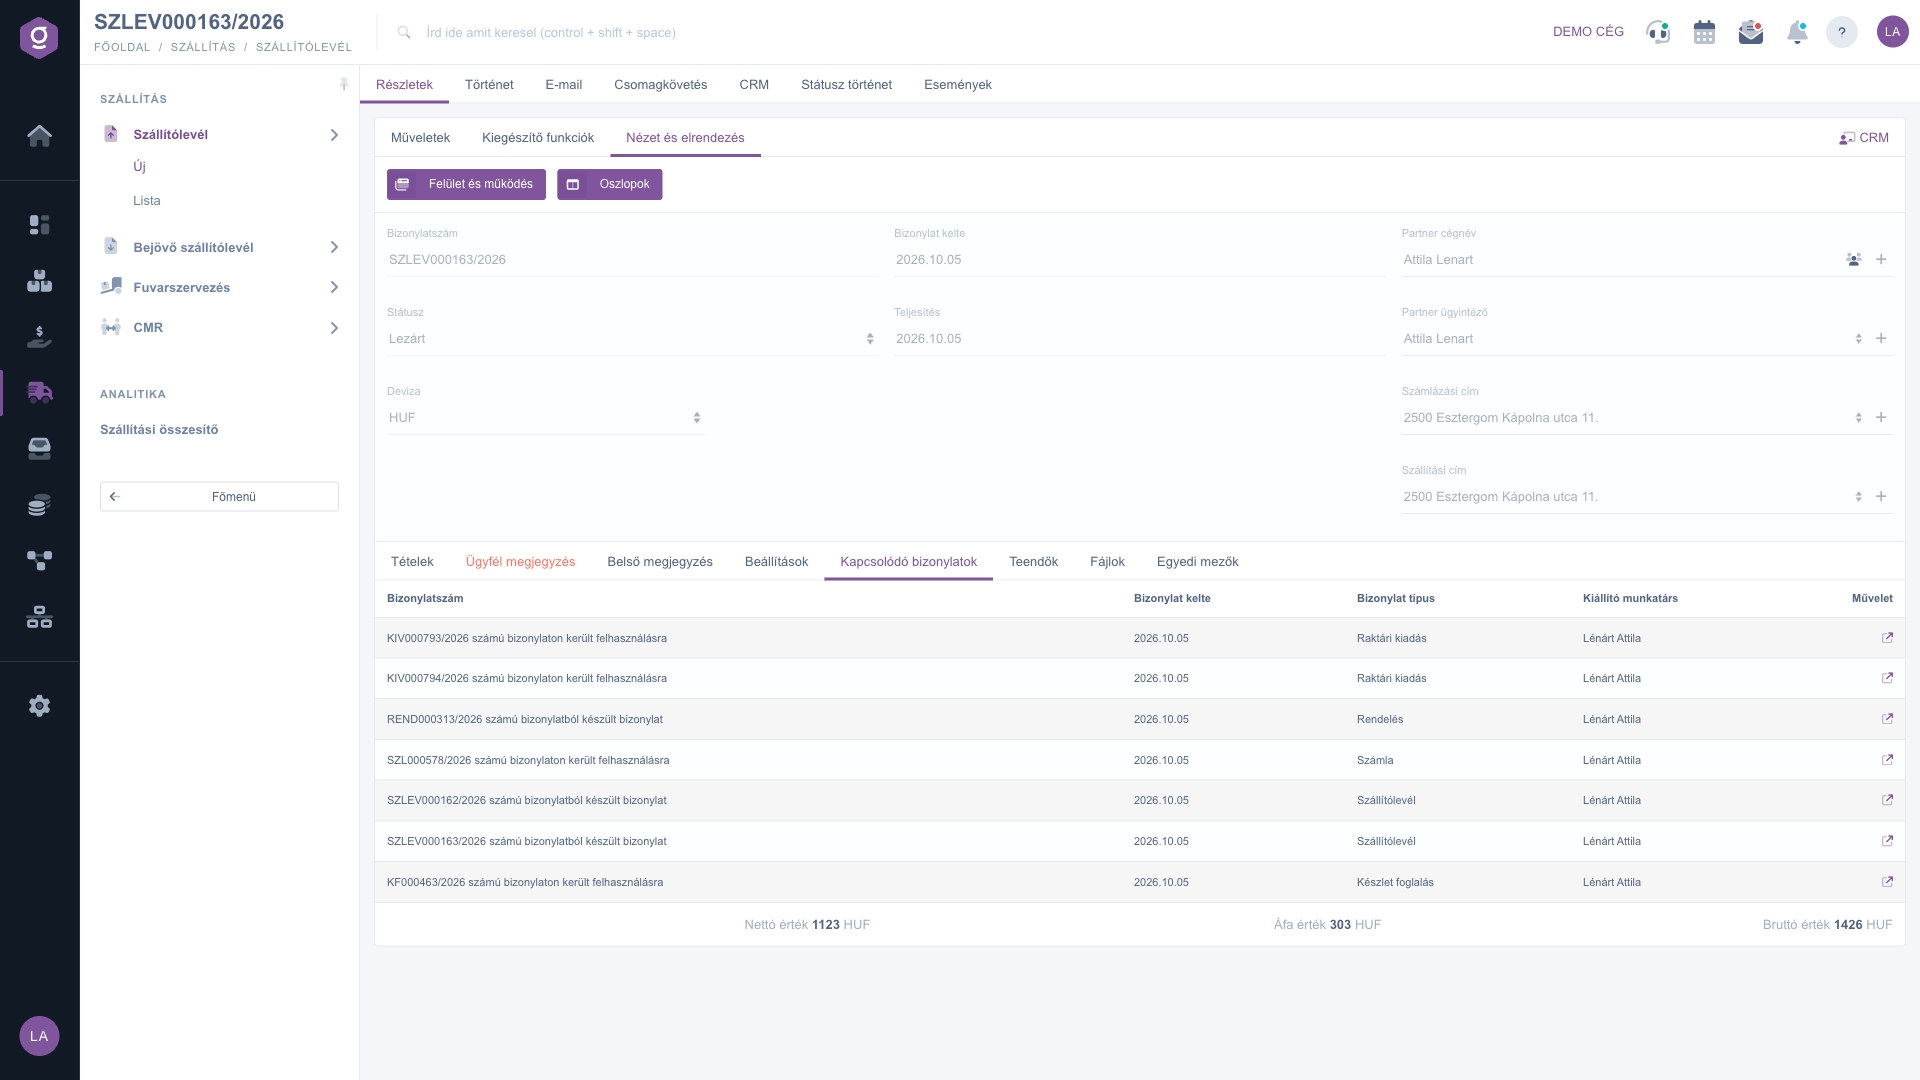Pin the side menu with pin icon
The width and height of the screenshot is (1920, 1080).
344,84
